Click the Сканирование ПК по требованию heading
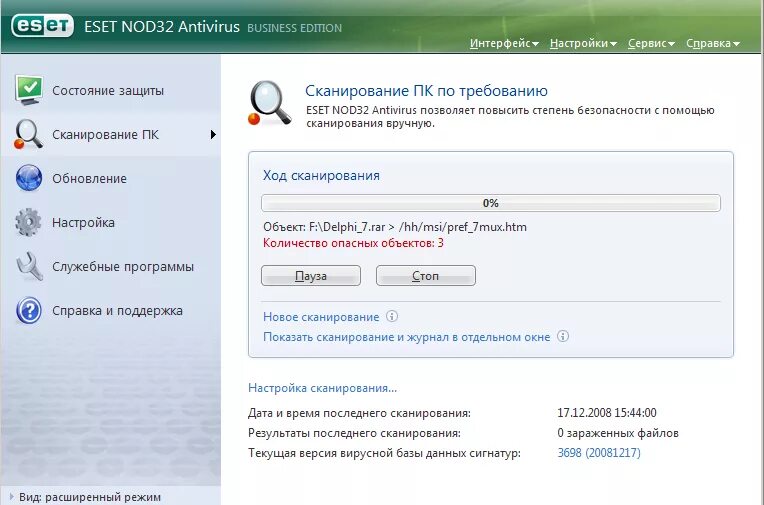Image resolution: width=764 pixels, height=505 pixels. [x=426, y=91]
